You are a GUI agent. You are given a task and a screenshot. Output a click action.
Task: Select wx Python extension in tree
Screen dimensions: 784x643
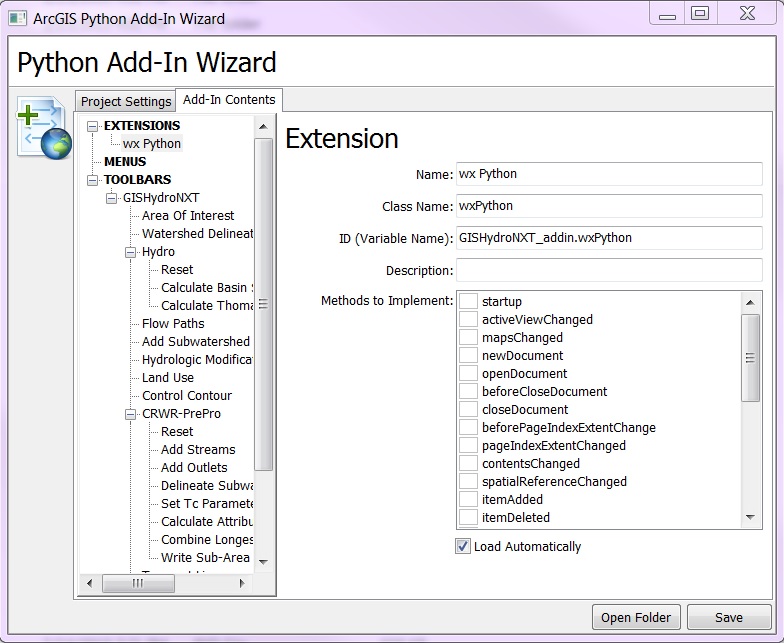click(x=152, y=144)
